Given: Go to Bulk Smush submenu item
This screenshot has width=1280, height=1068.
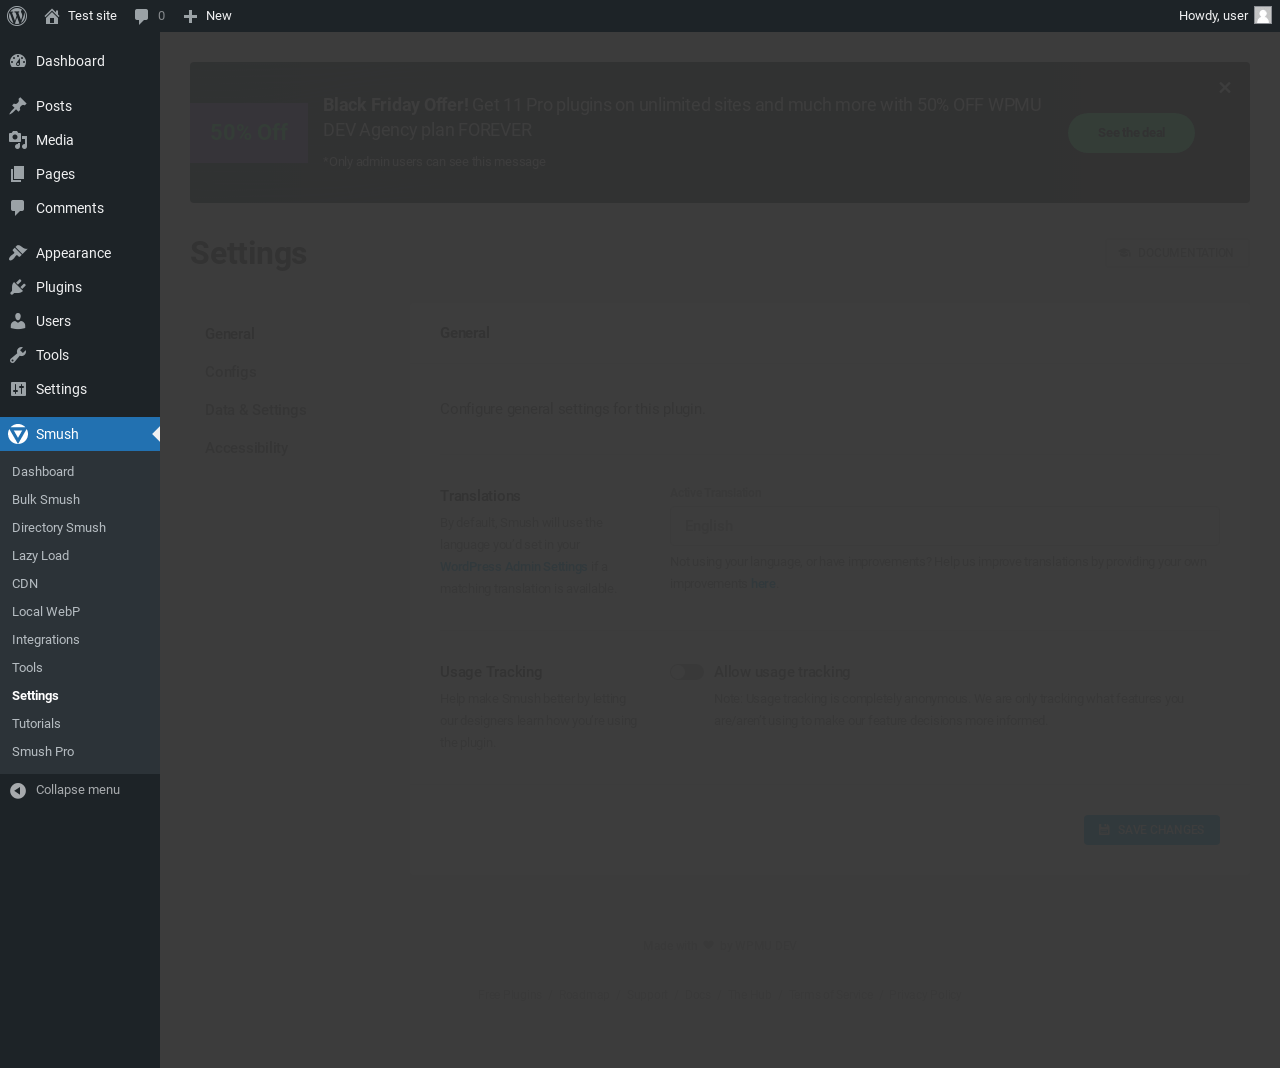Looking at the screenshot, I should click(46, 500).
